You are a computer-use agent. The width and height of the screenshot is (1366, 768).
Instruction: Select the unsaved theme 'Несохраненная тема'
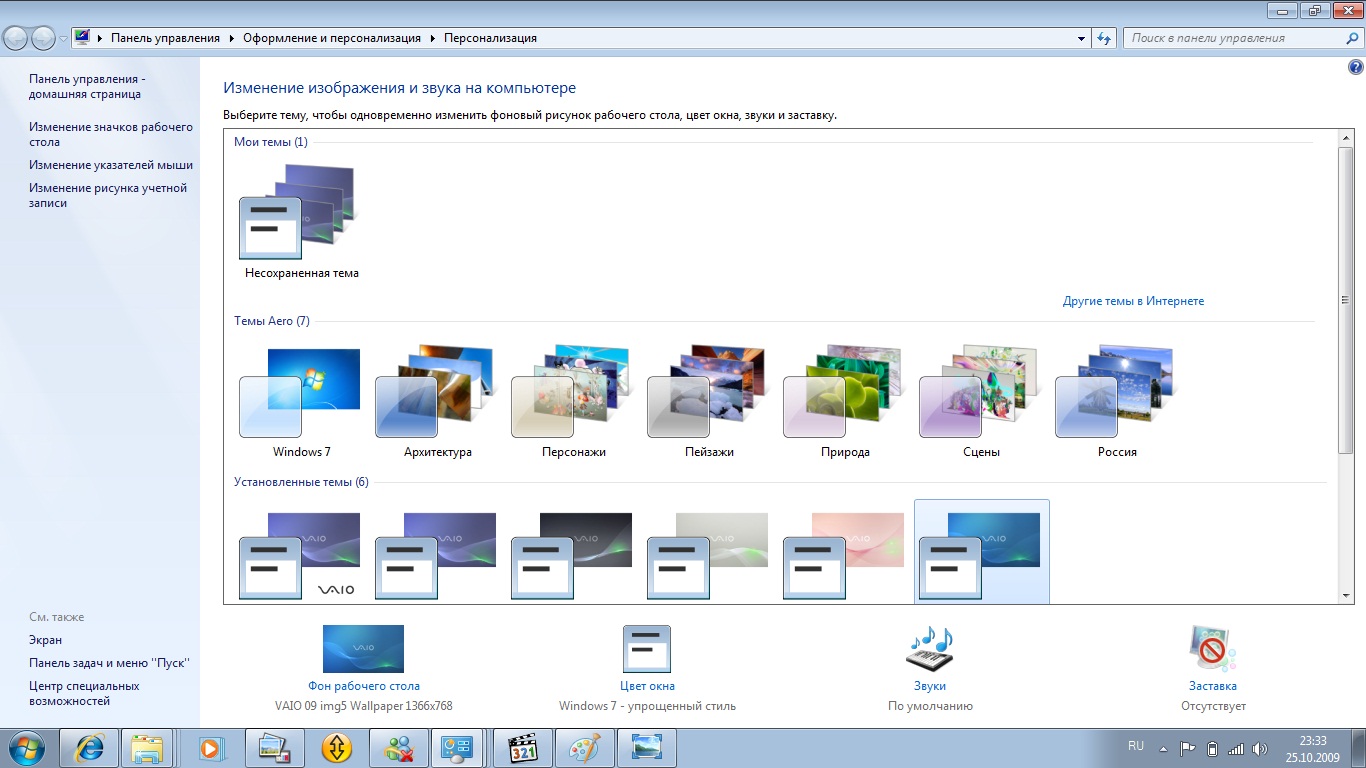[301, 222]
